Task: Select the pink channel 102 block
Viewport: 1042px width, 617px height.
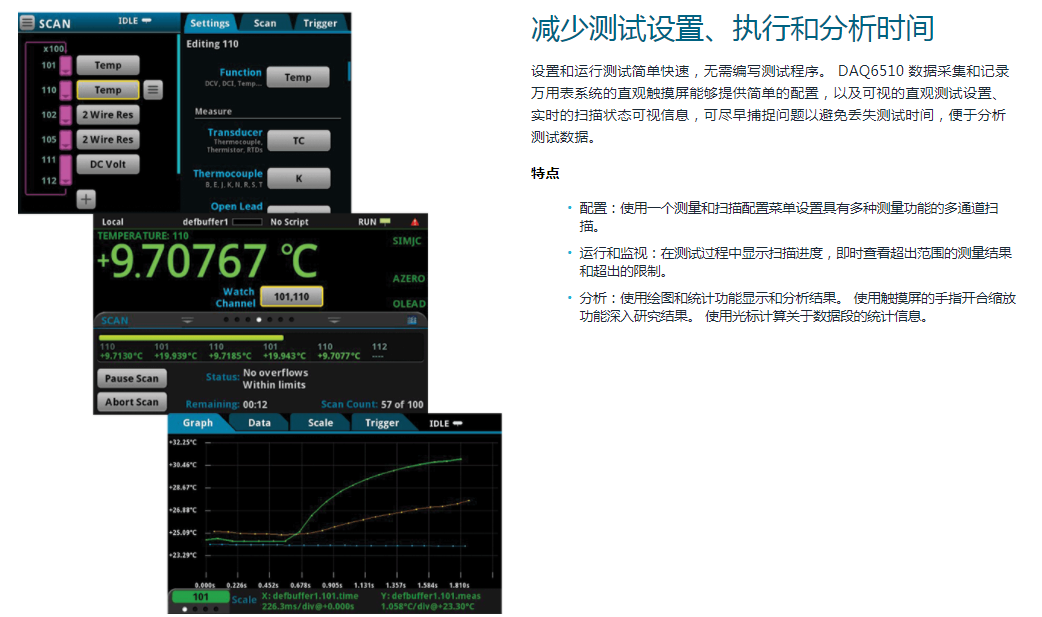Action: (x=65, y=115)
